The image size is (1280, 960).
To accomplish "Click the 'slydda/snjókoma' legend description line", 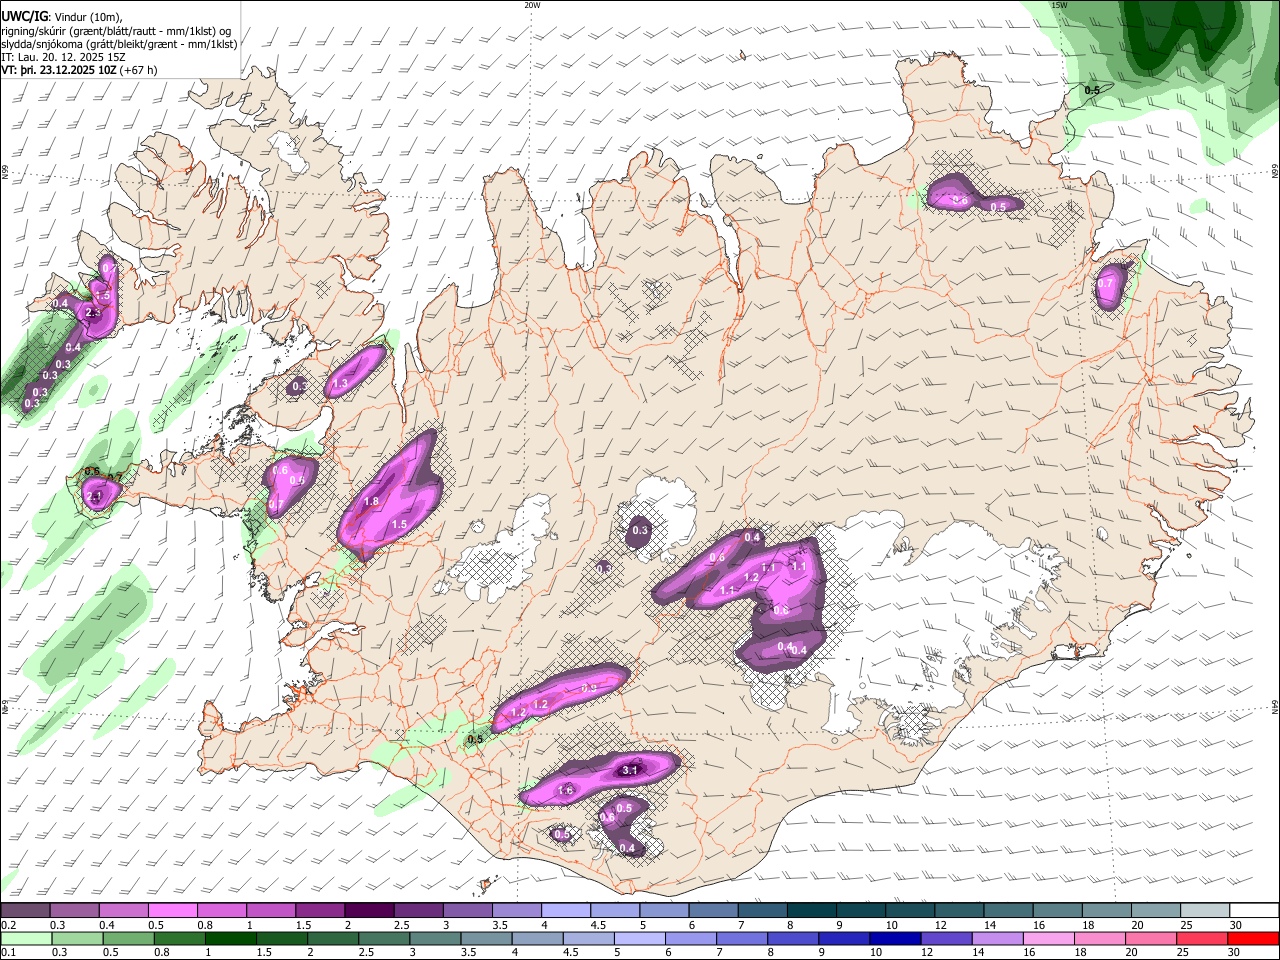I will (x=120, y=44).
